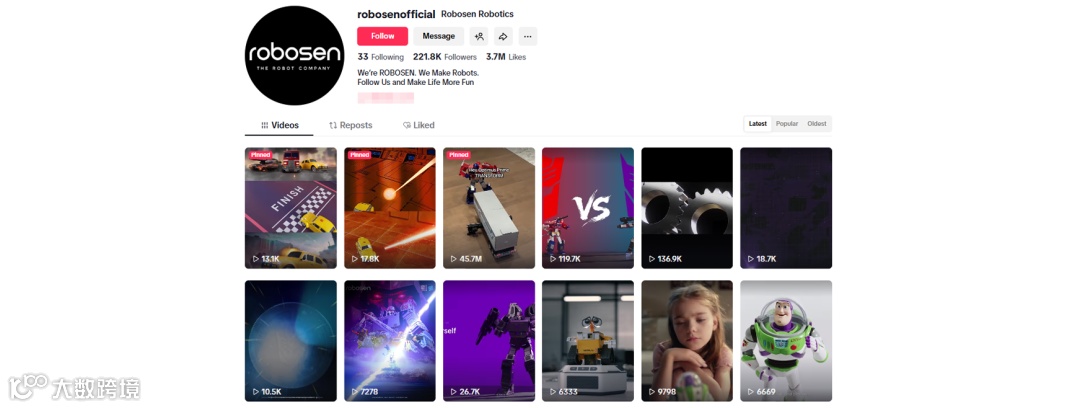Screen dimensions: 1080x408
Task: Open the three-dots more options menu
Action: tap(528, 37)
